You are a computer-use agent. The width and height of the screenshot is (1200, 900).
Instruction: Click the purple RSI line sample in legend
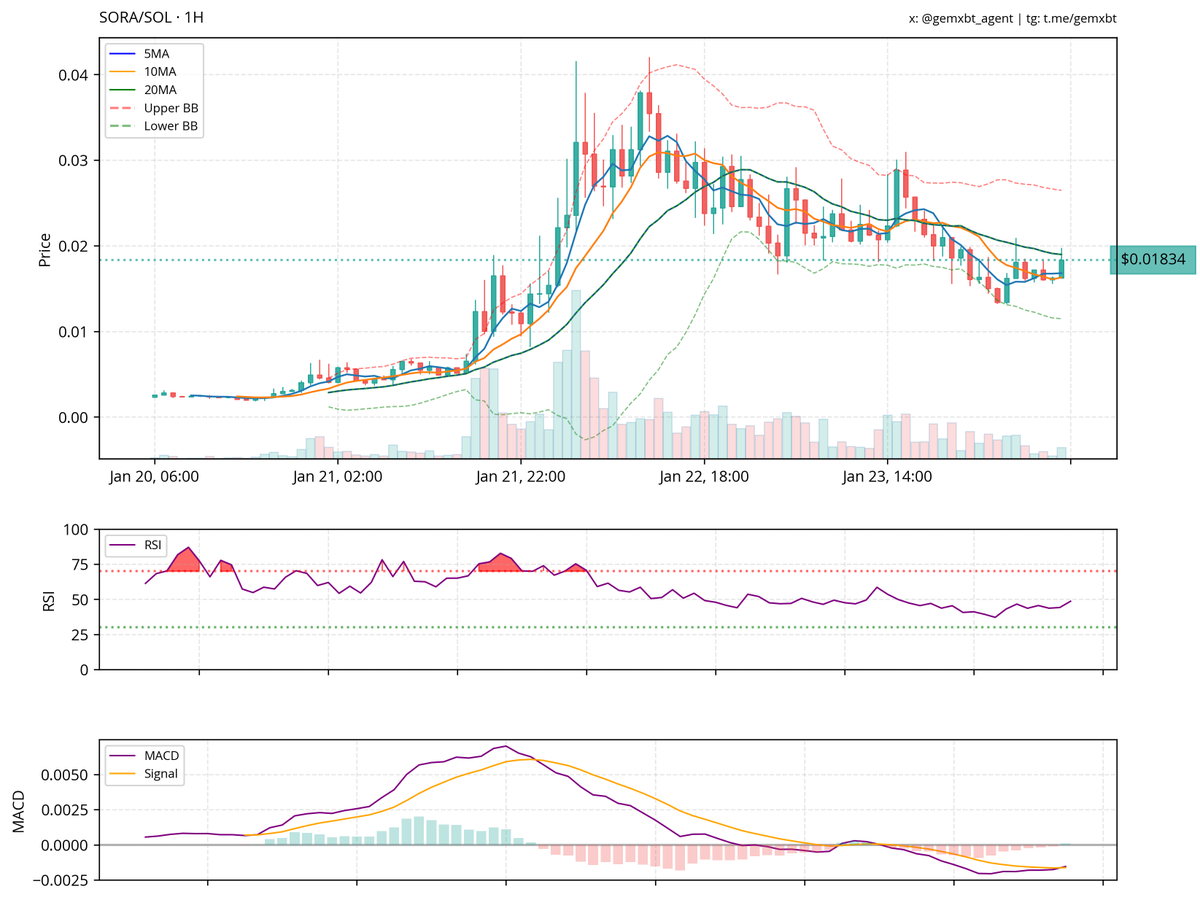[122, 544]
